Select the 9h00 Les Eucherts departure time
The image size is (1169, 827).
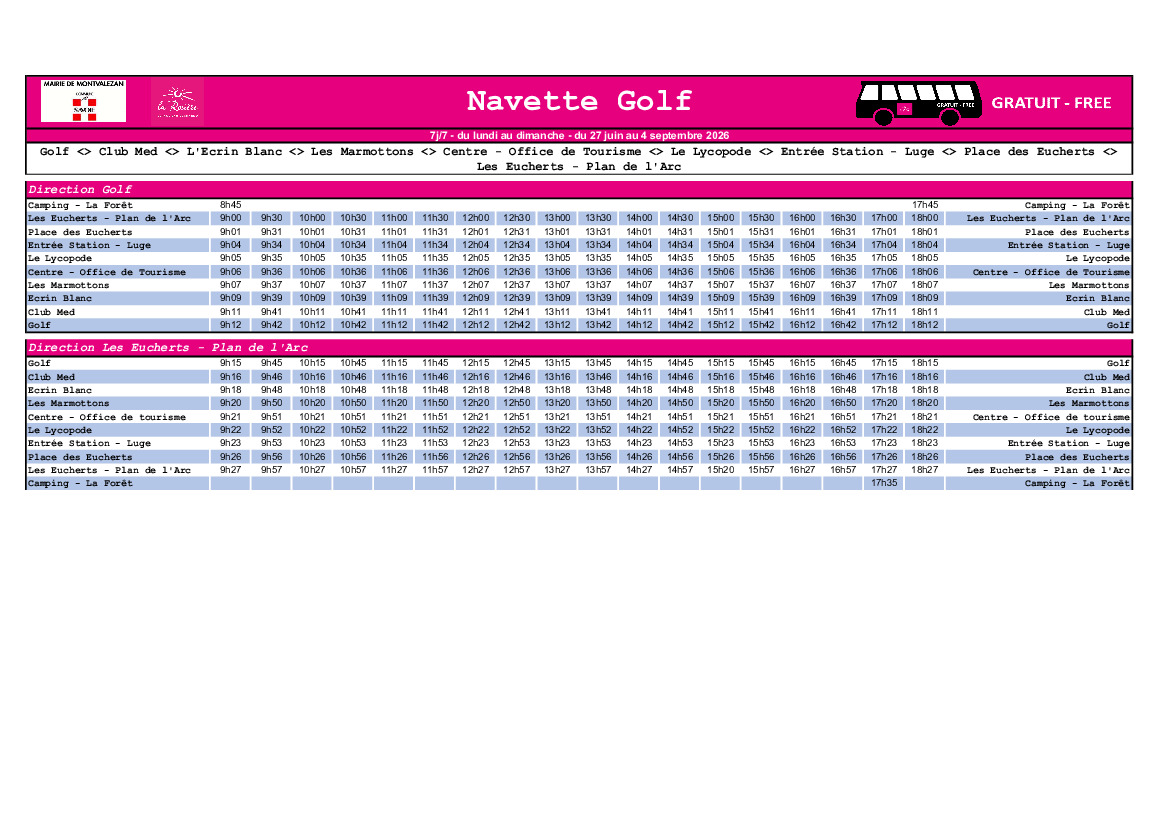pos(230,218)
